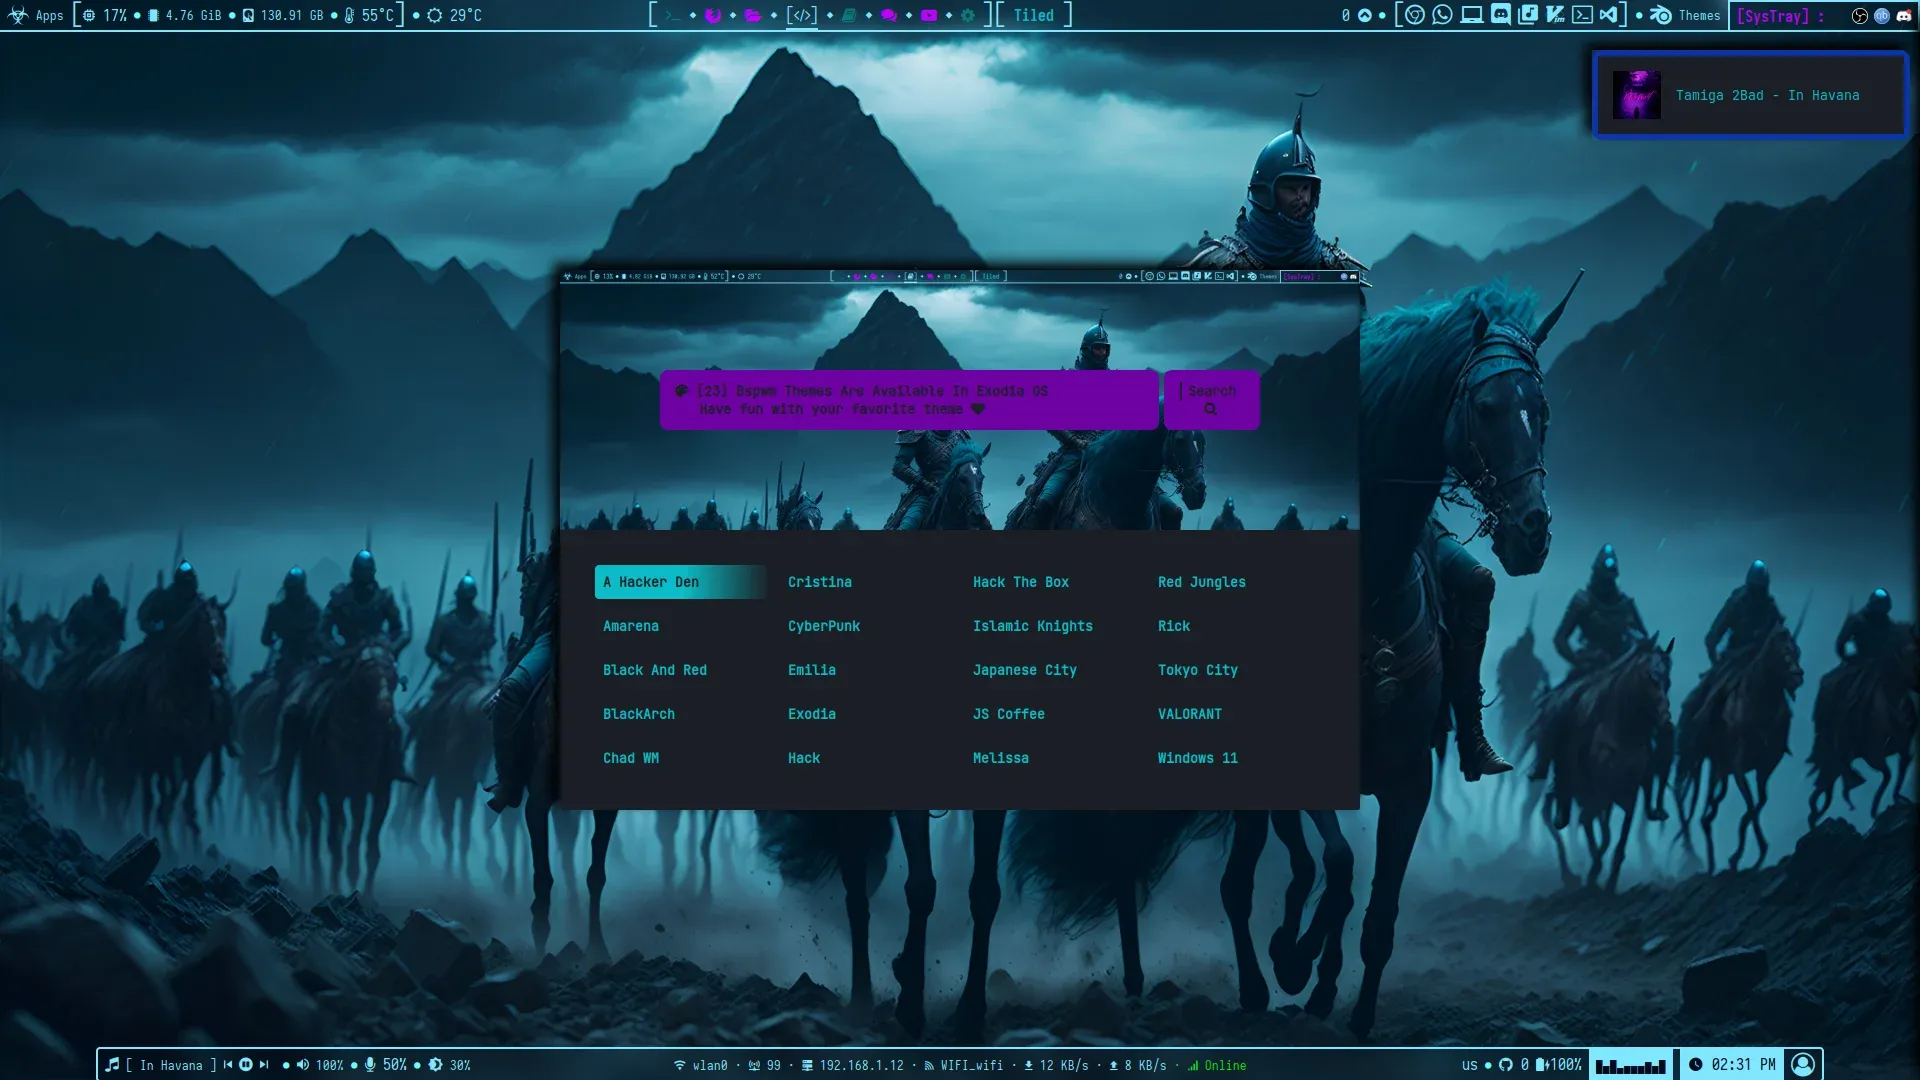Click the WiFi status icon
The image size is (1920, 1080).
point(675,1064)
